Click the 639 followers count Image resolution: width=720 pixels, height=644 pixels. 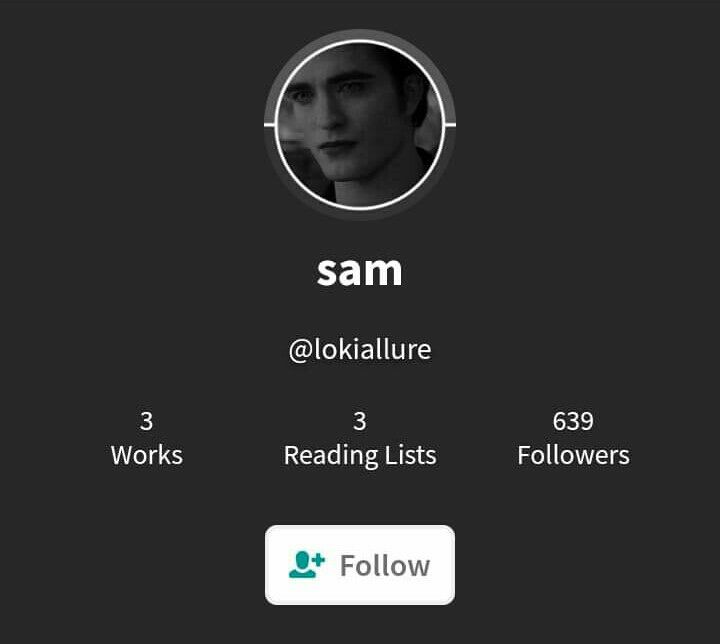tap(573, 421)
